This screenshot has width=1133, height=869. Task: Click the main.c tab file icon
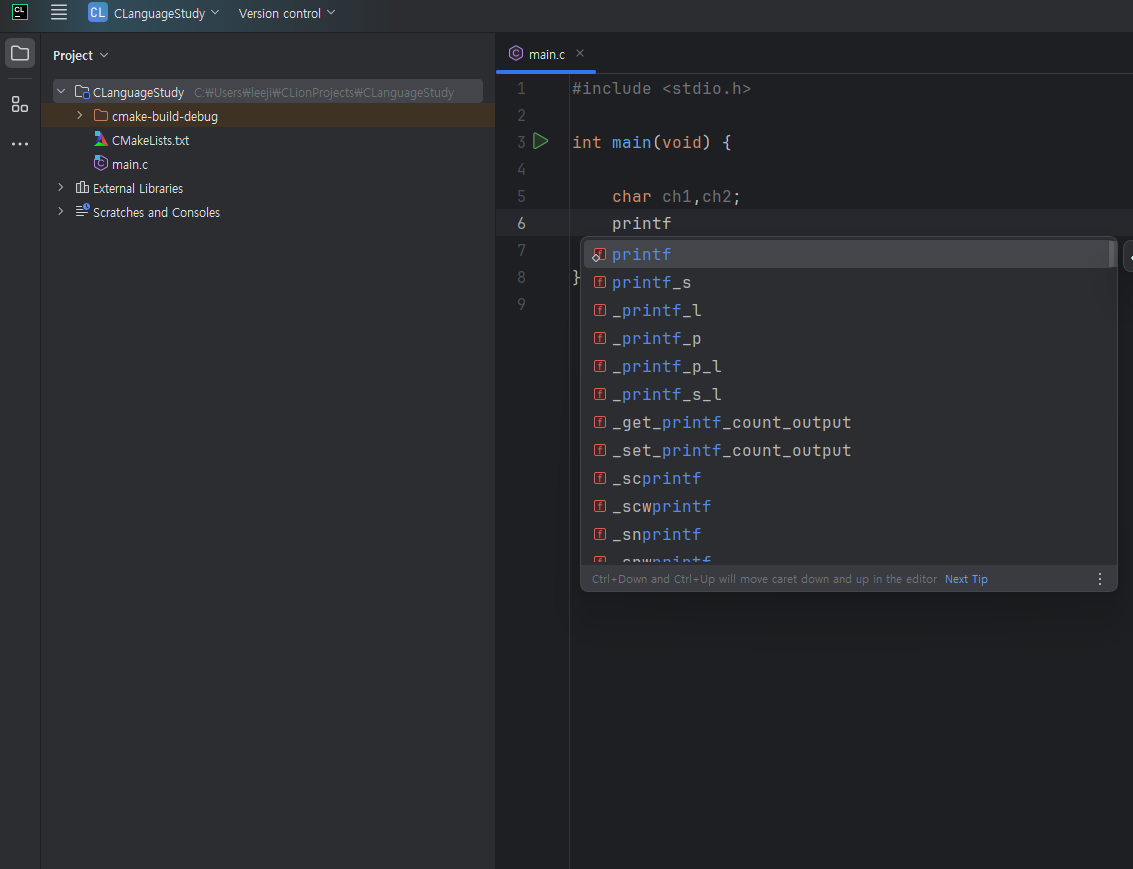[516, 53]
